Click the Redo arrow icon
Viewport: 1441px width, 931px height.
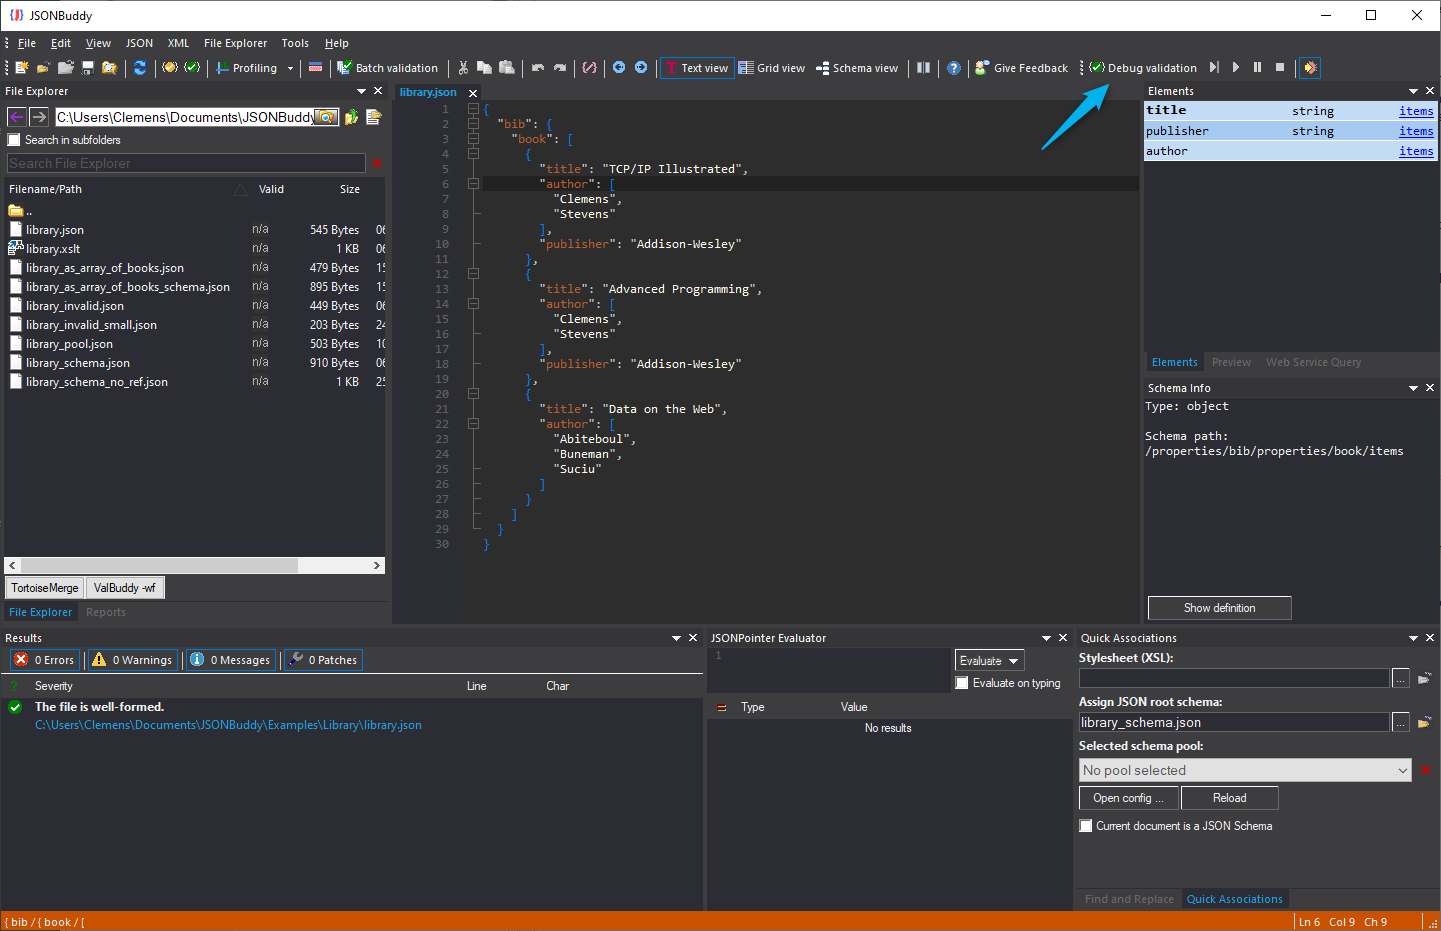[x=560, y=68]
